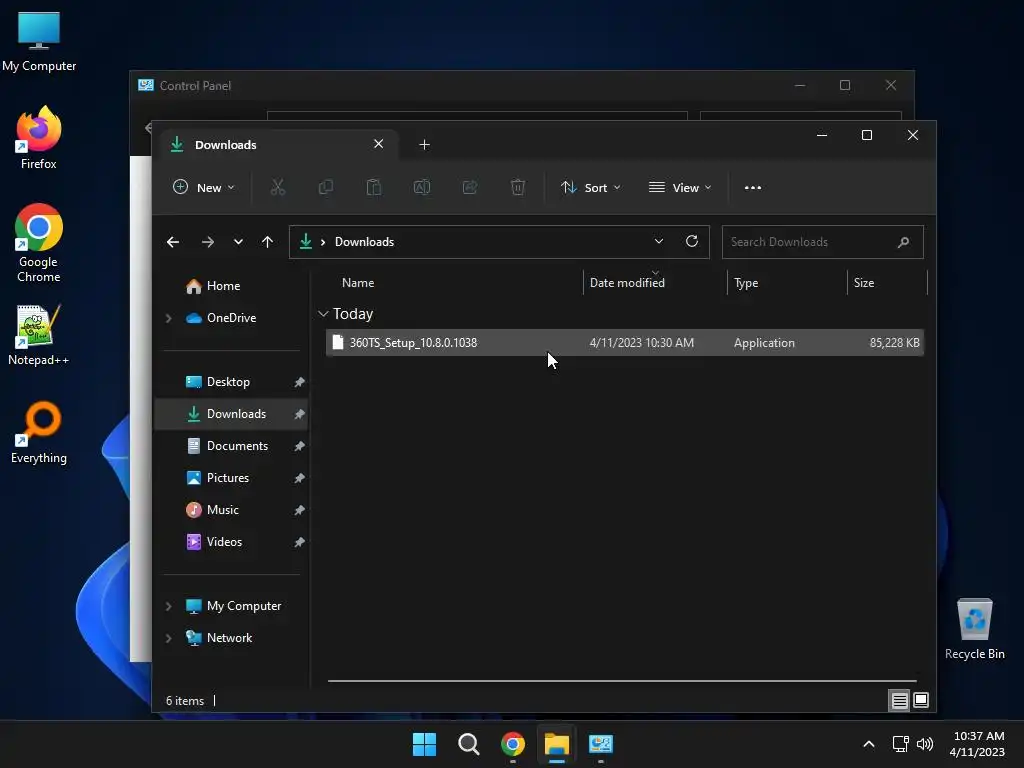Open Google Chrome from the taskbar
This screenshot has width=1024, height=768.
click(x=513, y=744)
